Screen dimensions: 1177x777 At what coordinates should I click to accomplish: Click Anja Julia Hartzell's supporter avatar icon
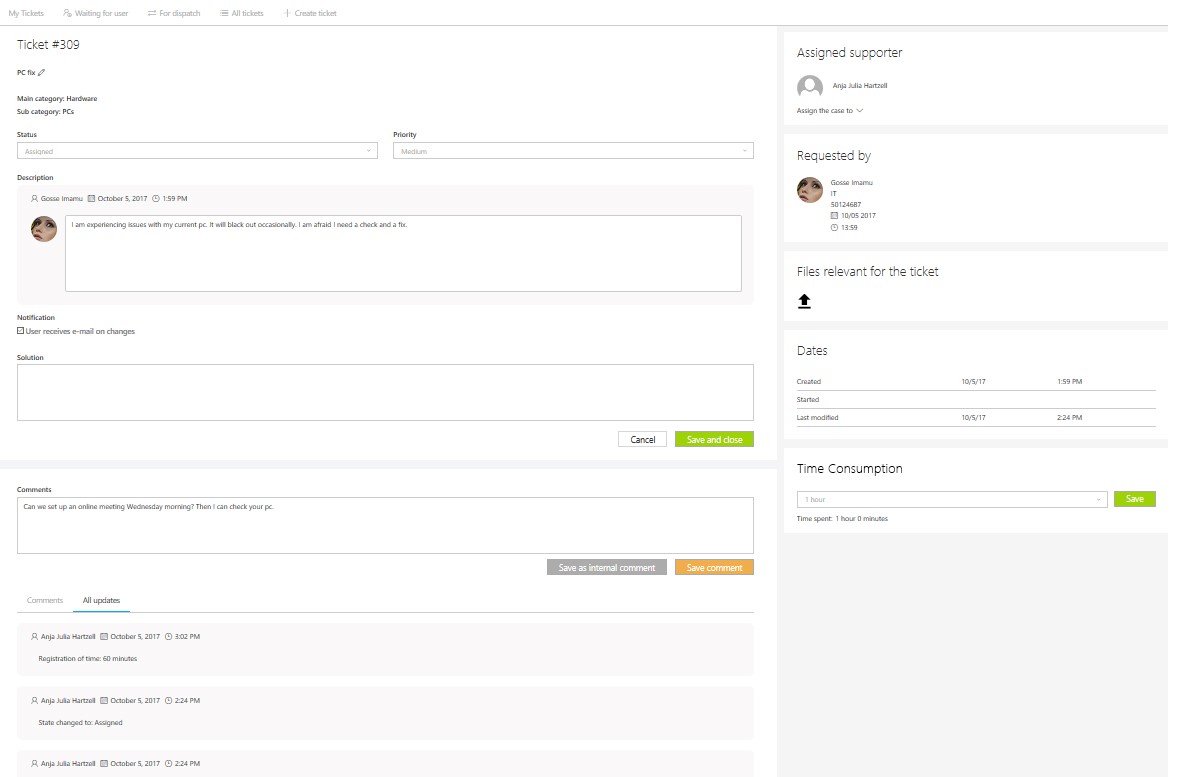tap(810, 87)
